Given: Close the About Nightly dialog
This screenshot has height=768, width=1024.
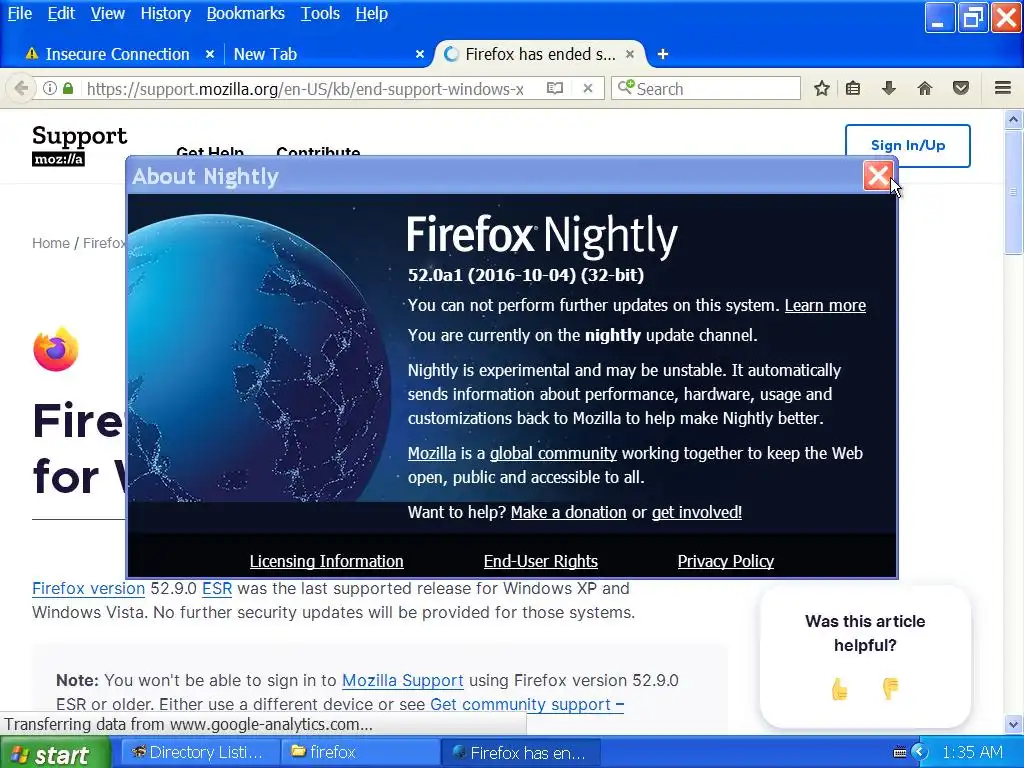Looking at the screenshot, I should coord(878,175).
